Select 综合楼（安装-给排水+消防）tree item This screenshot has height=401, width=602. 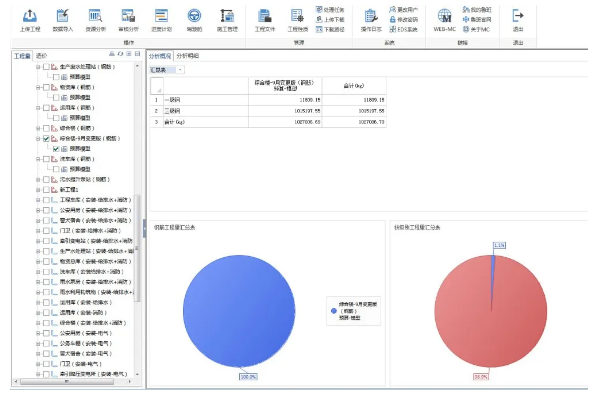93,323
